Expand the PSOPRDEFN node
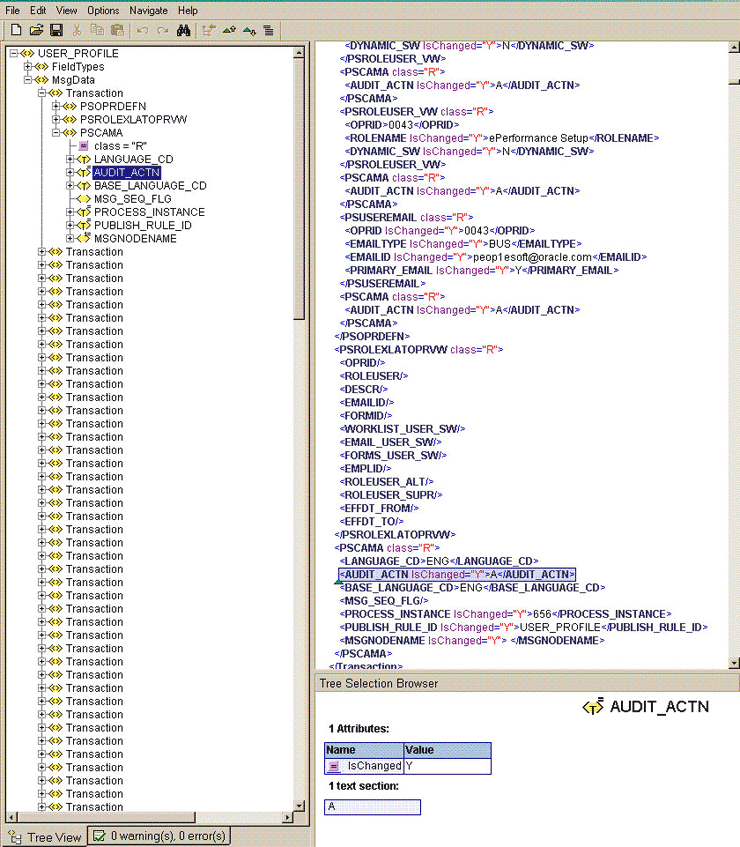Screen dimensions: 740x847 [x=56, y=106]
